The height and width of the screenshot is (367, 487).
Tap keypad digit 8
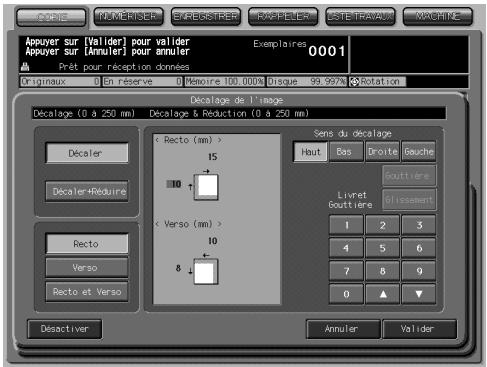pos(382,271)
